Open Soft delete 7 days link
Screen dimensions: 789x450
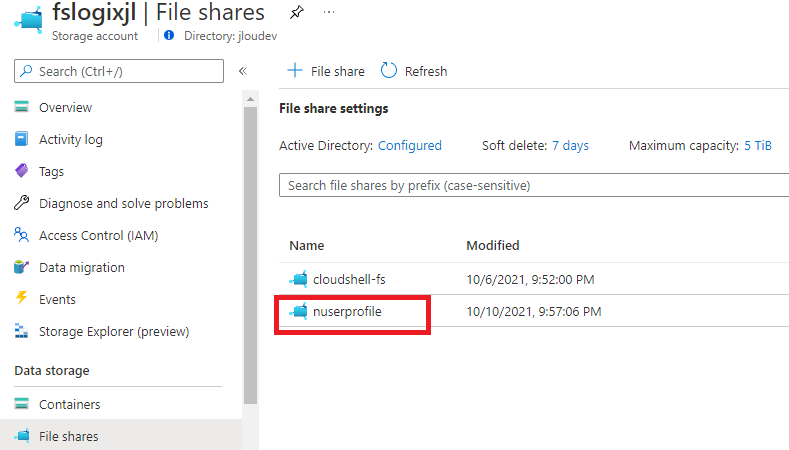pos(570,145)
